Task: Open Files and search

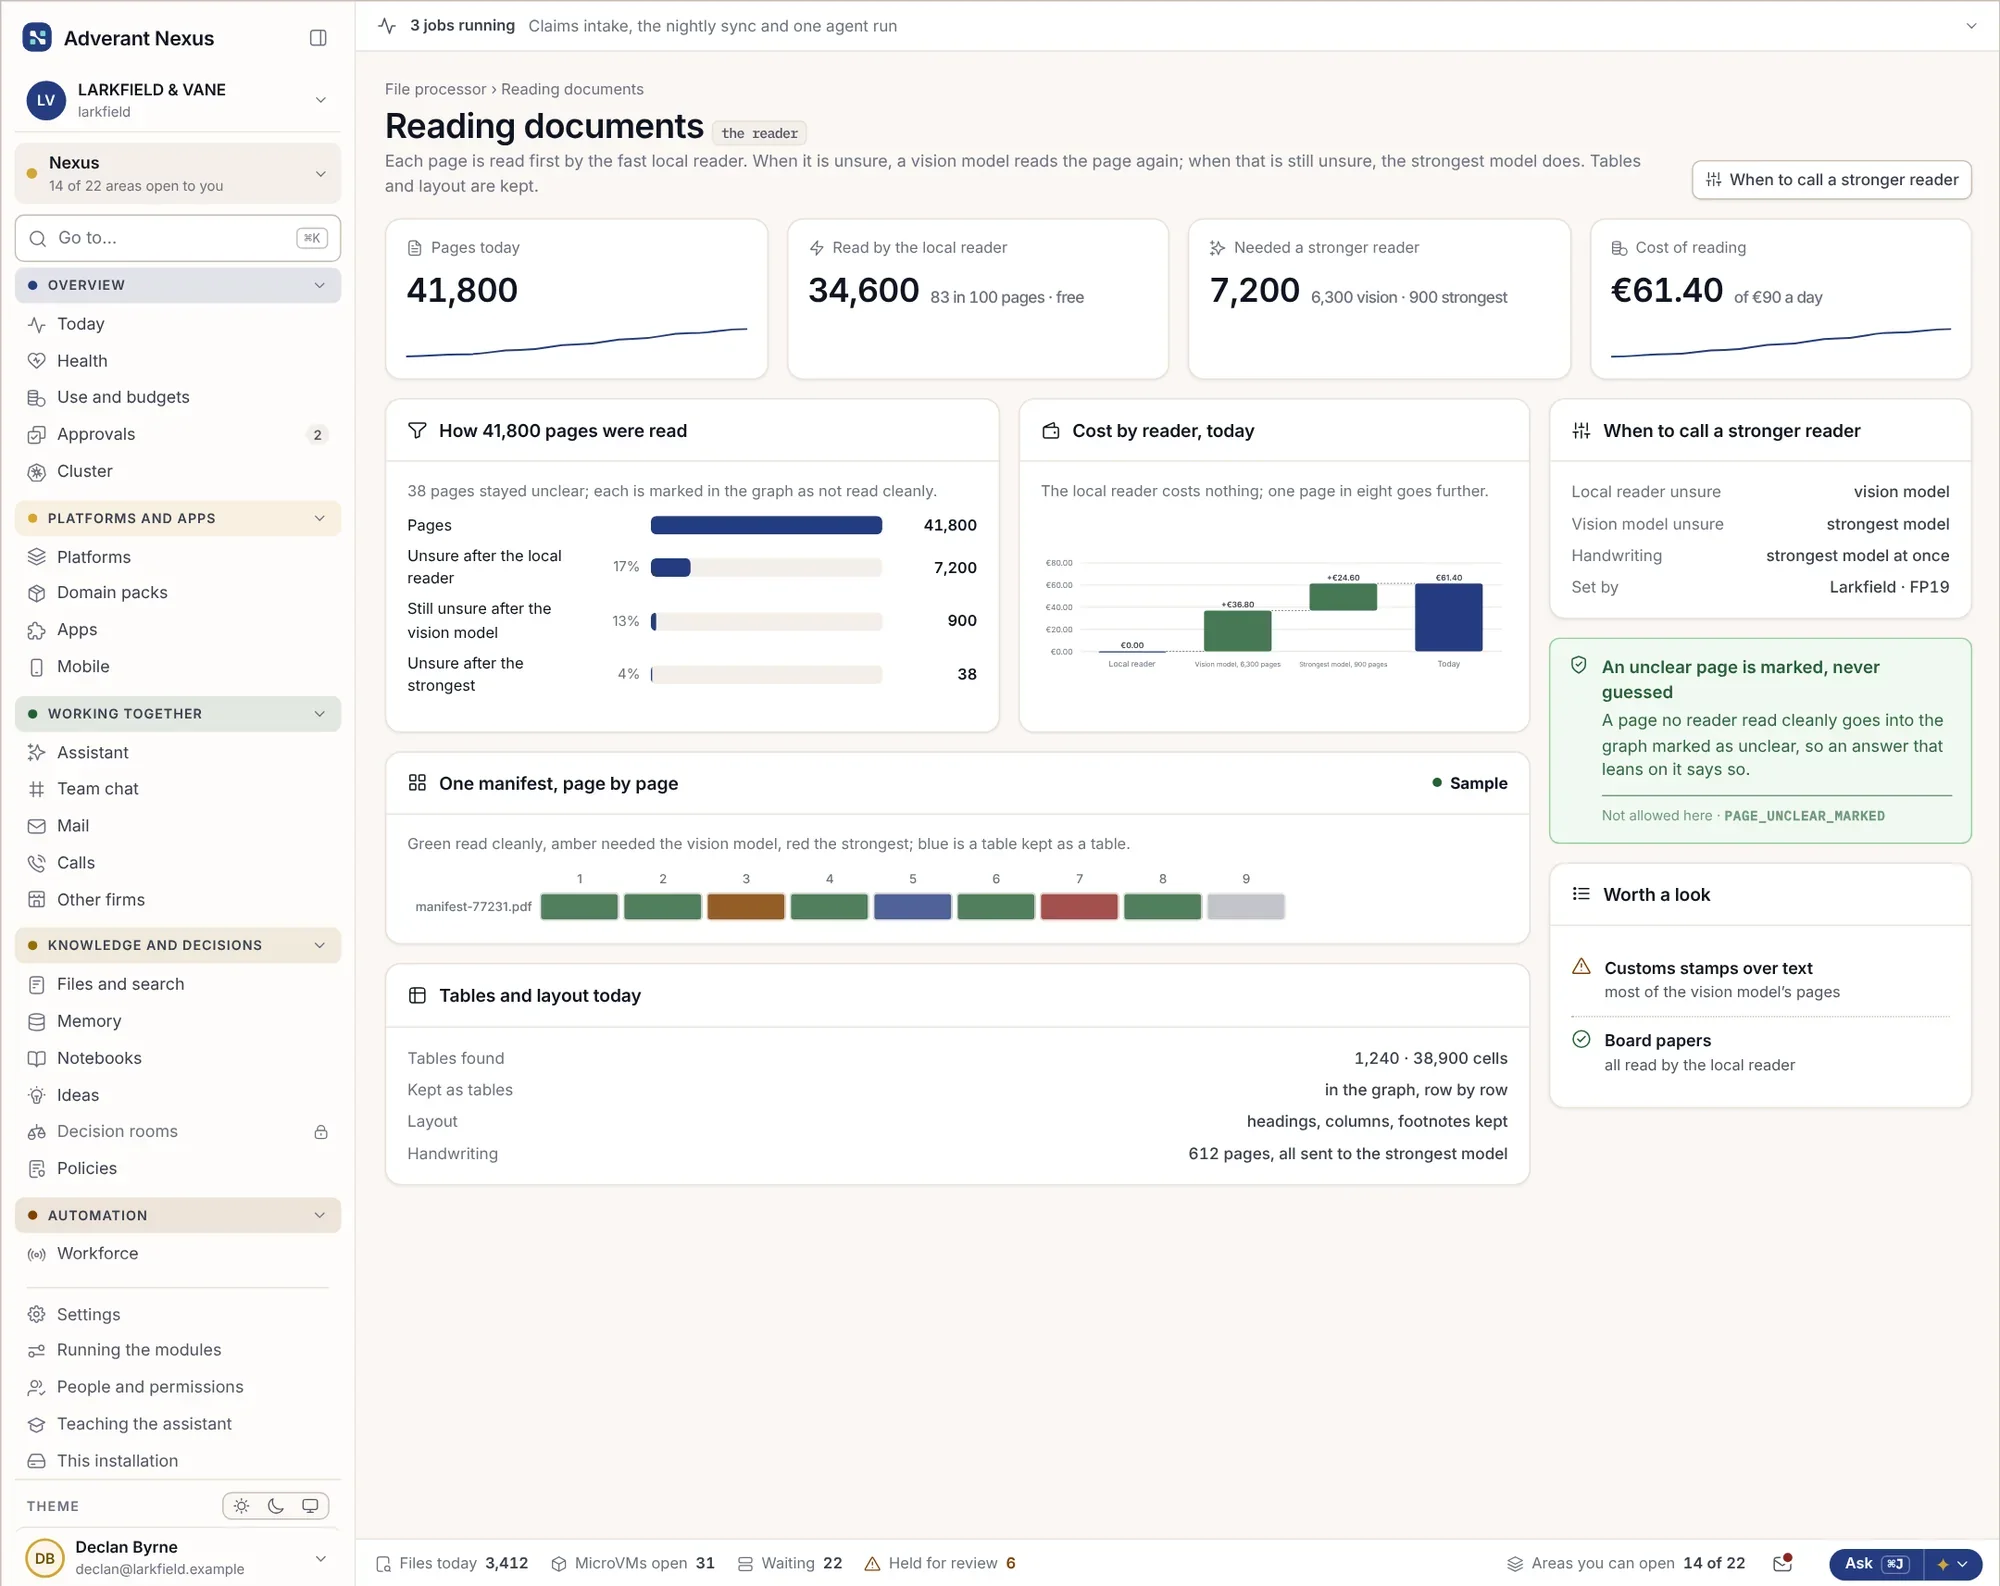Action: 178,984
